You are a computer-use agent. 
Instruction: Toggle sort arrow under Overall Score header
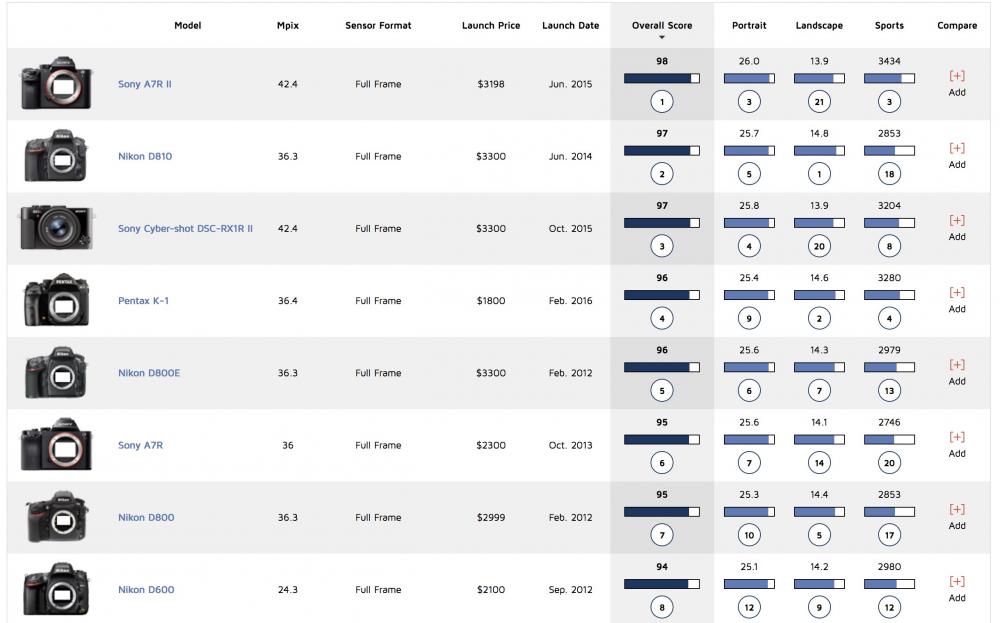point(661,38)
